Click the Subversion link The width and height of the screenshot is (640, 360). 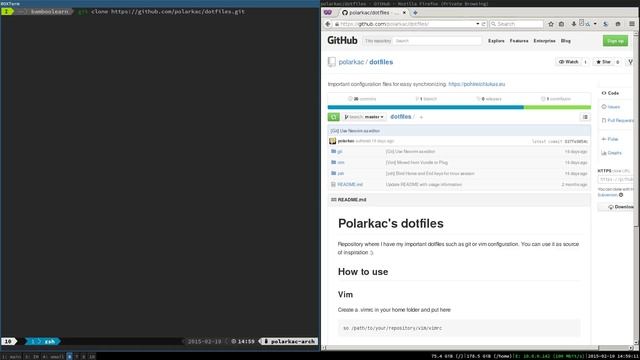607,195
